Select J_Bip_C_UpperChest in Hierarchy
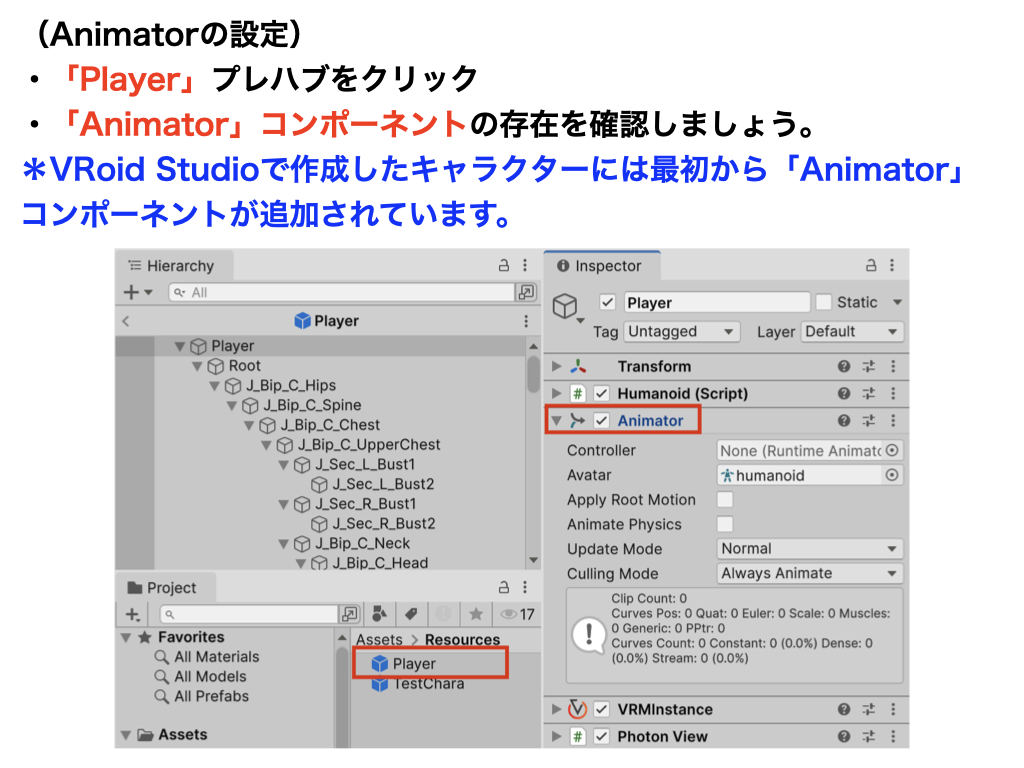1024x768 pixels. pos(369,445)
